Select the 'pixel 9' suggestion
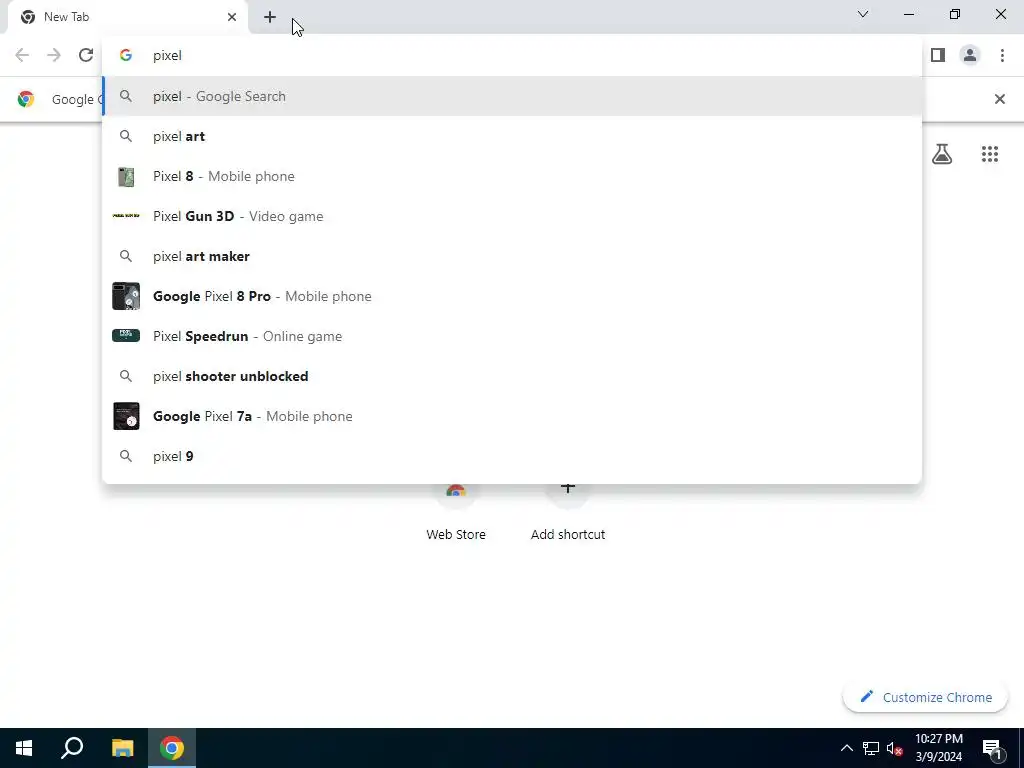Image resolution: width=1024 pixels, height=768 pixels. (x=512, y=456)
